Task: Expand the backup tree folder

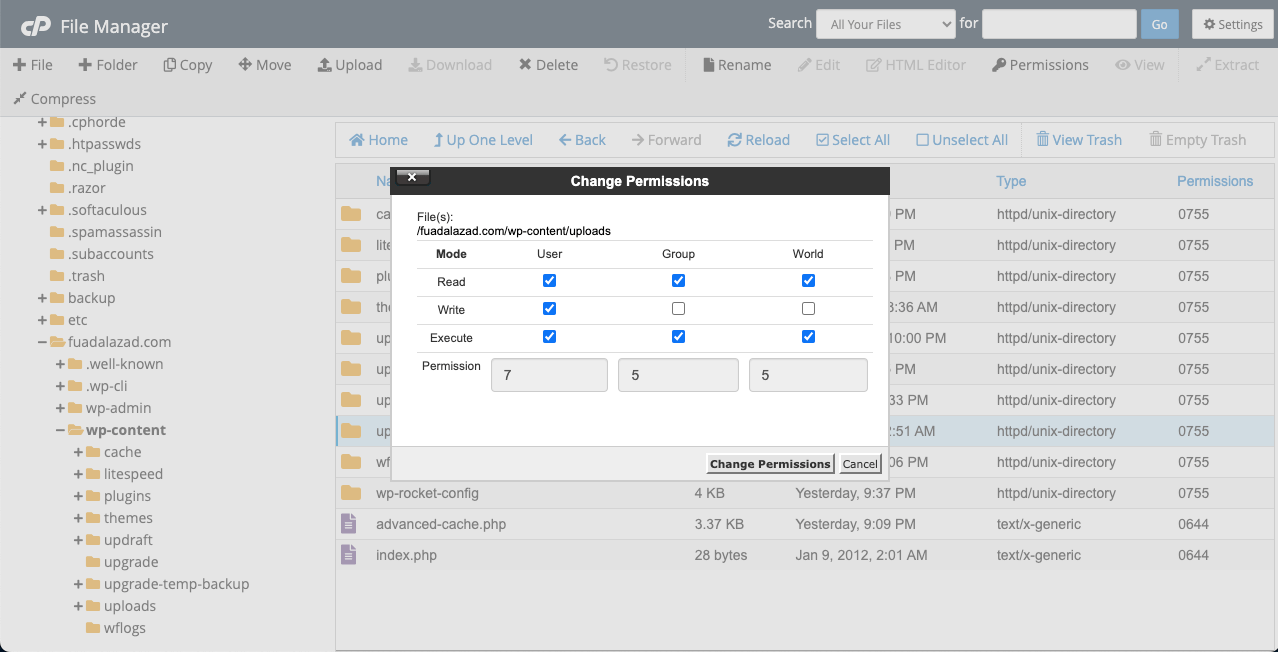Action: click(x=42, y=298)
